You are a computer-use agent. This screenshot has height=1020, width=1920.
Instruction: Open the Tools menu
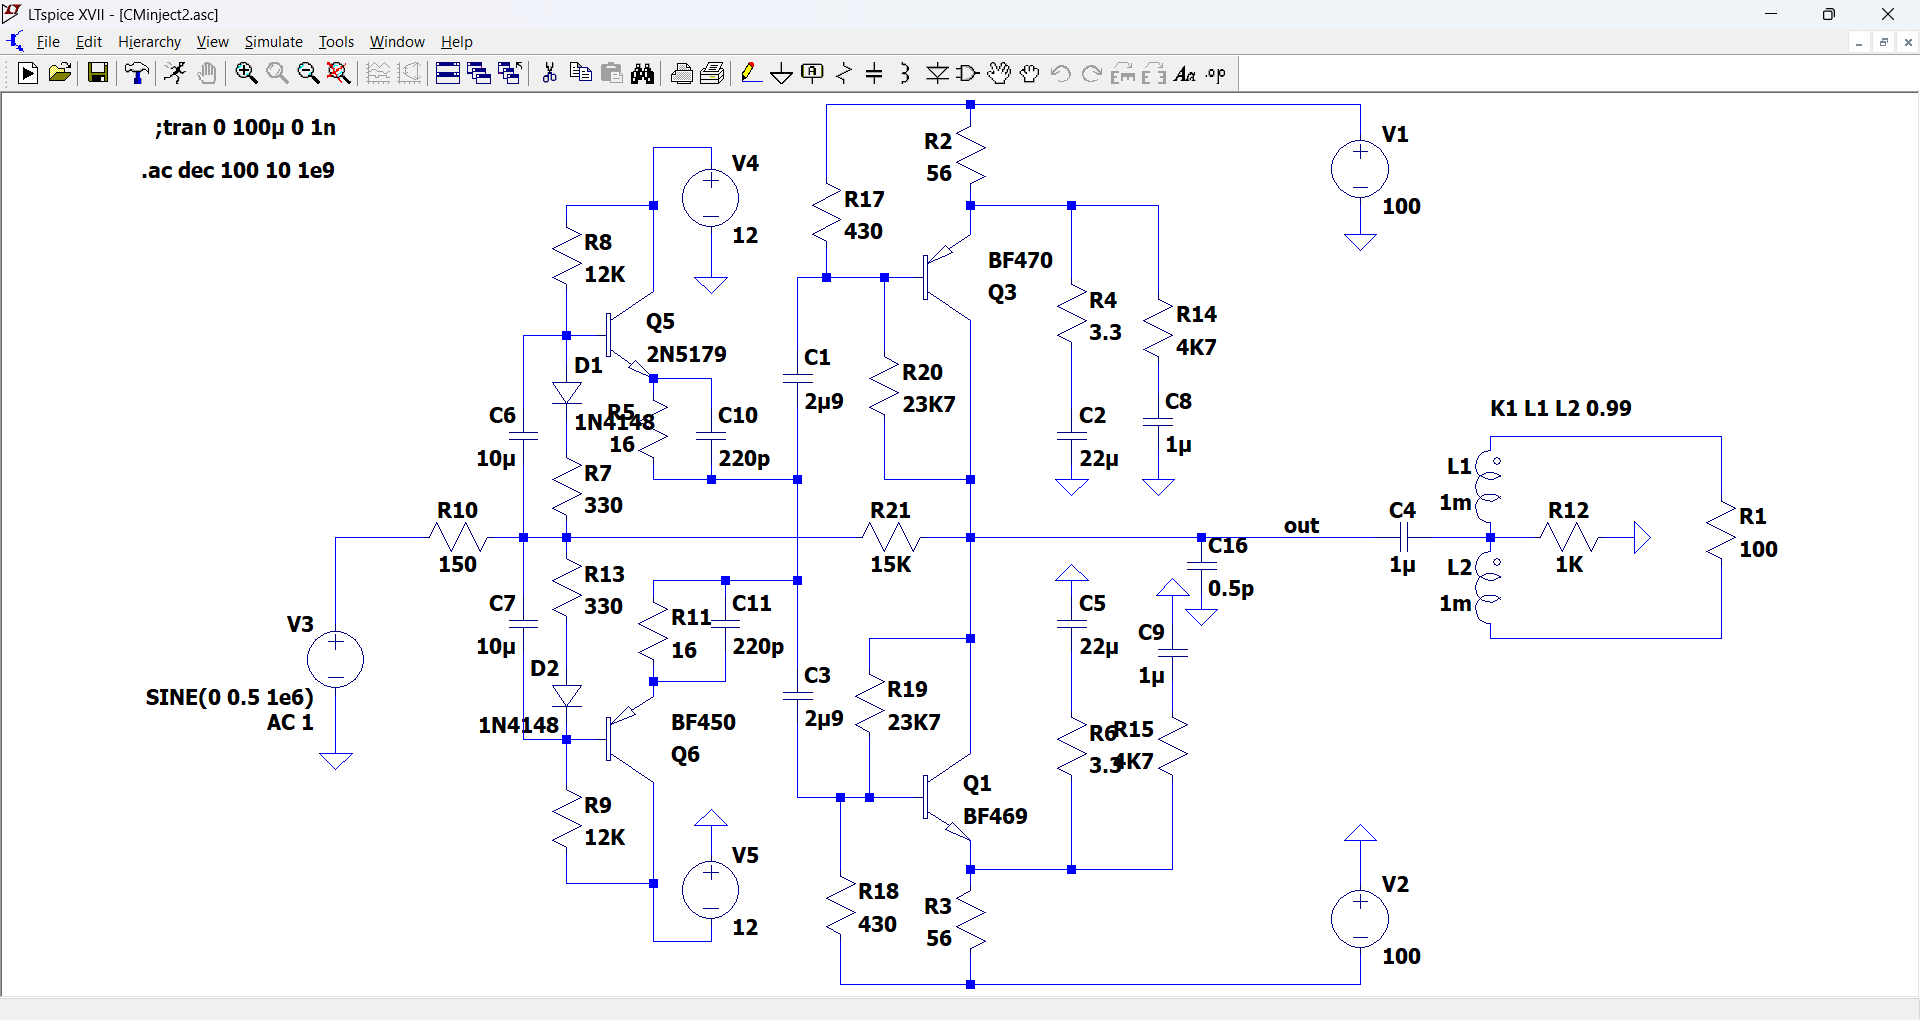click(336, 42)
